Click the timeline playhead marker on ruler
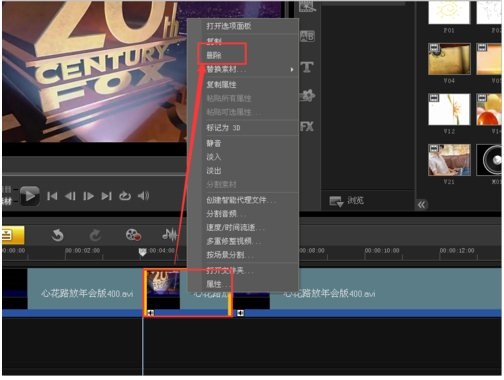This screenshot has height=380, width=504. 142,252
